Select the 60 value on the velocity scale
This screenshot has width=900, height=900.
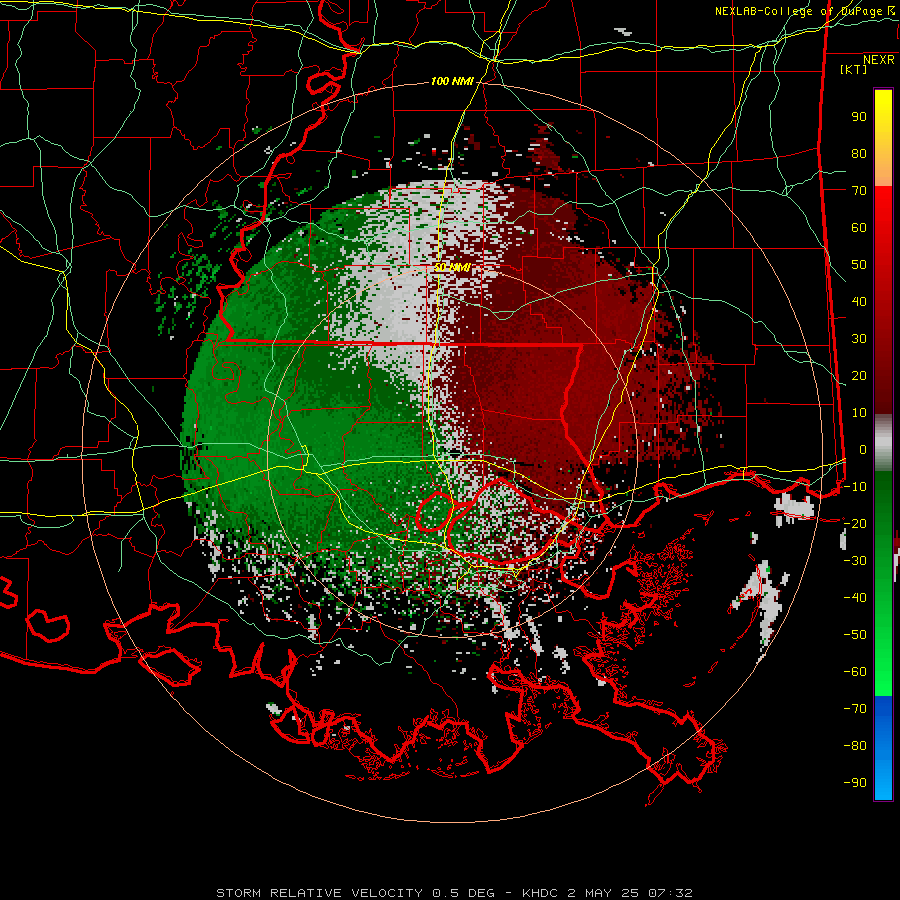click(859, 227)
